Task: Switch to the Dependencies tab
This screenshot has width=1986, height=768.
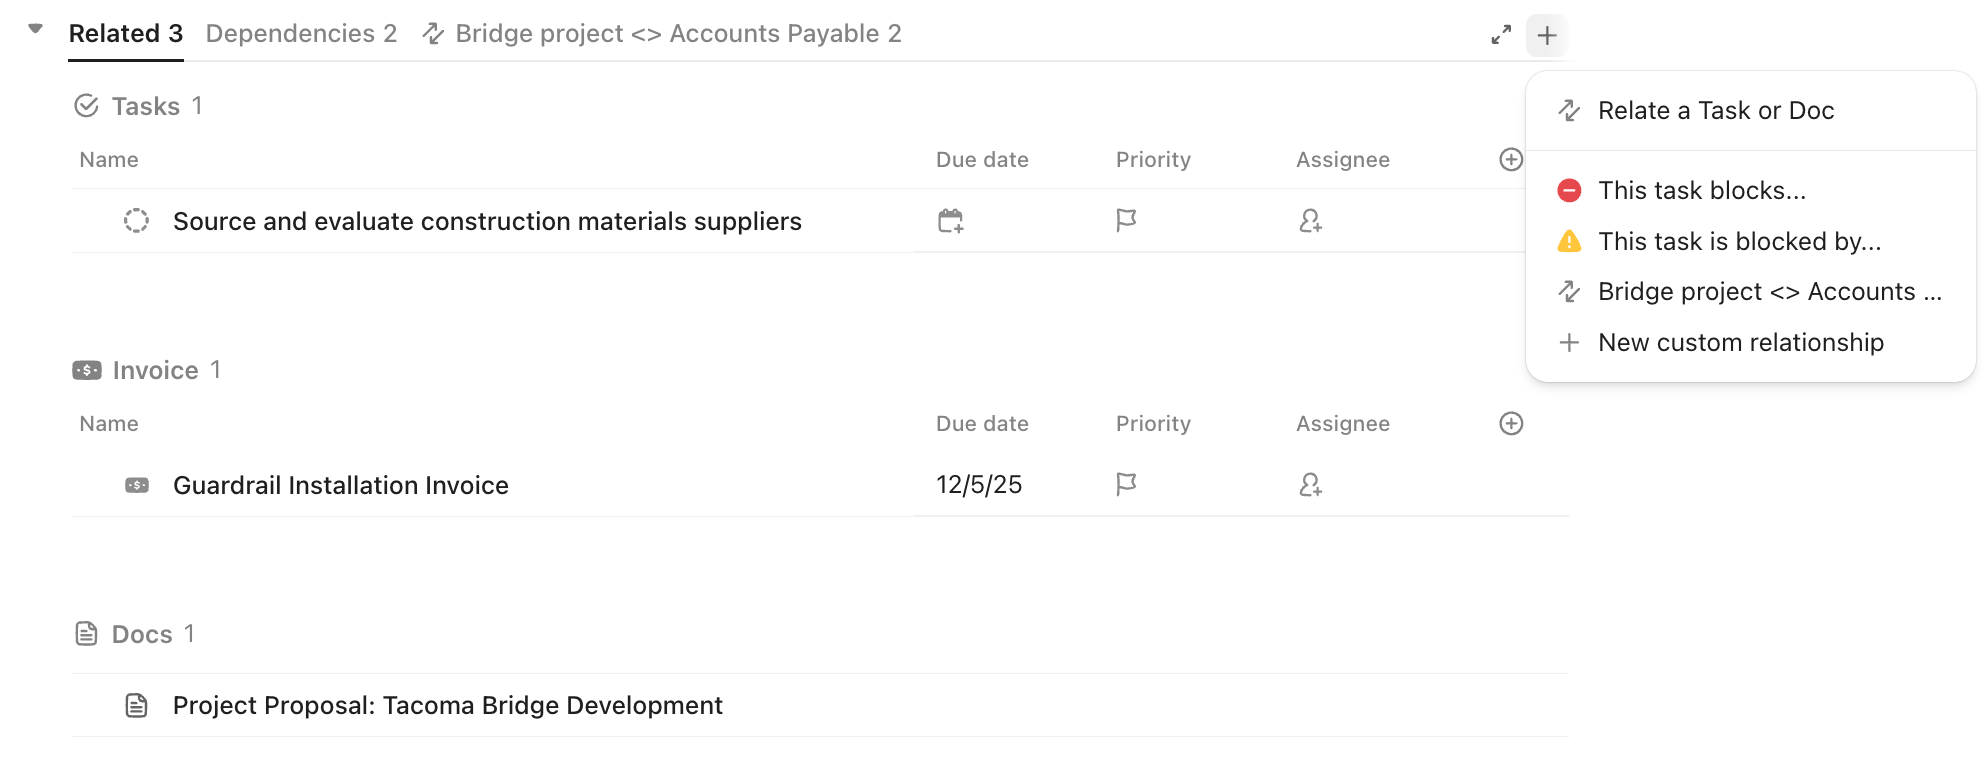Action: pos(301,34)
